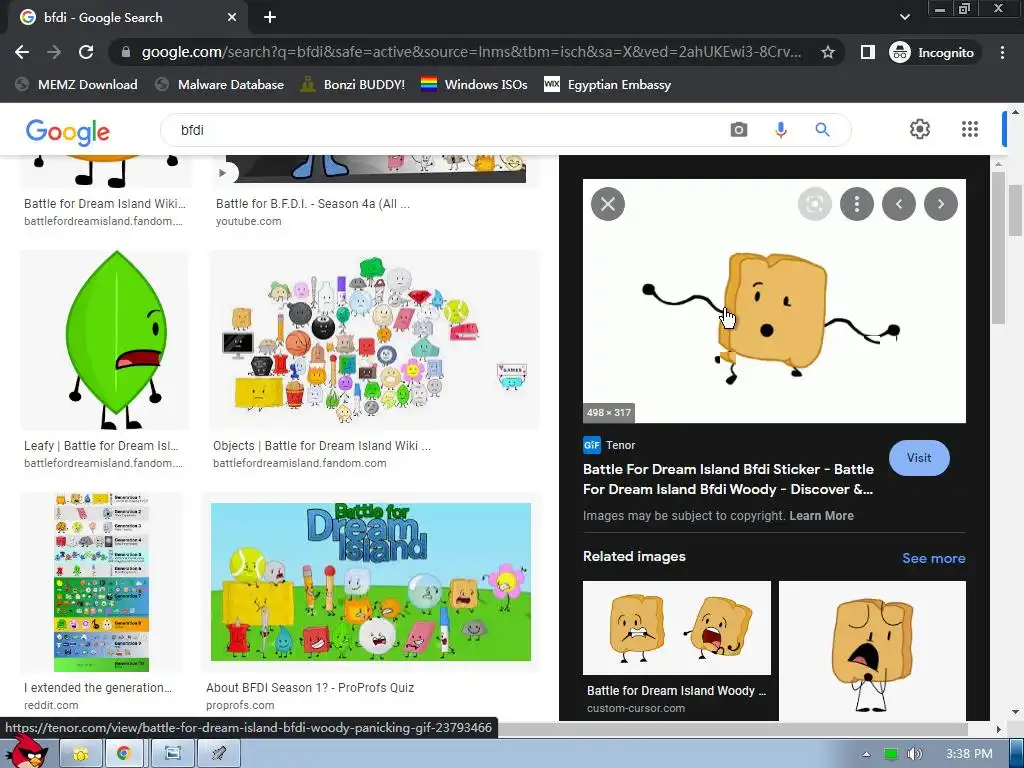Open the MEMZ Download bookmark

pyautogui.click(x=76, y=84)
